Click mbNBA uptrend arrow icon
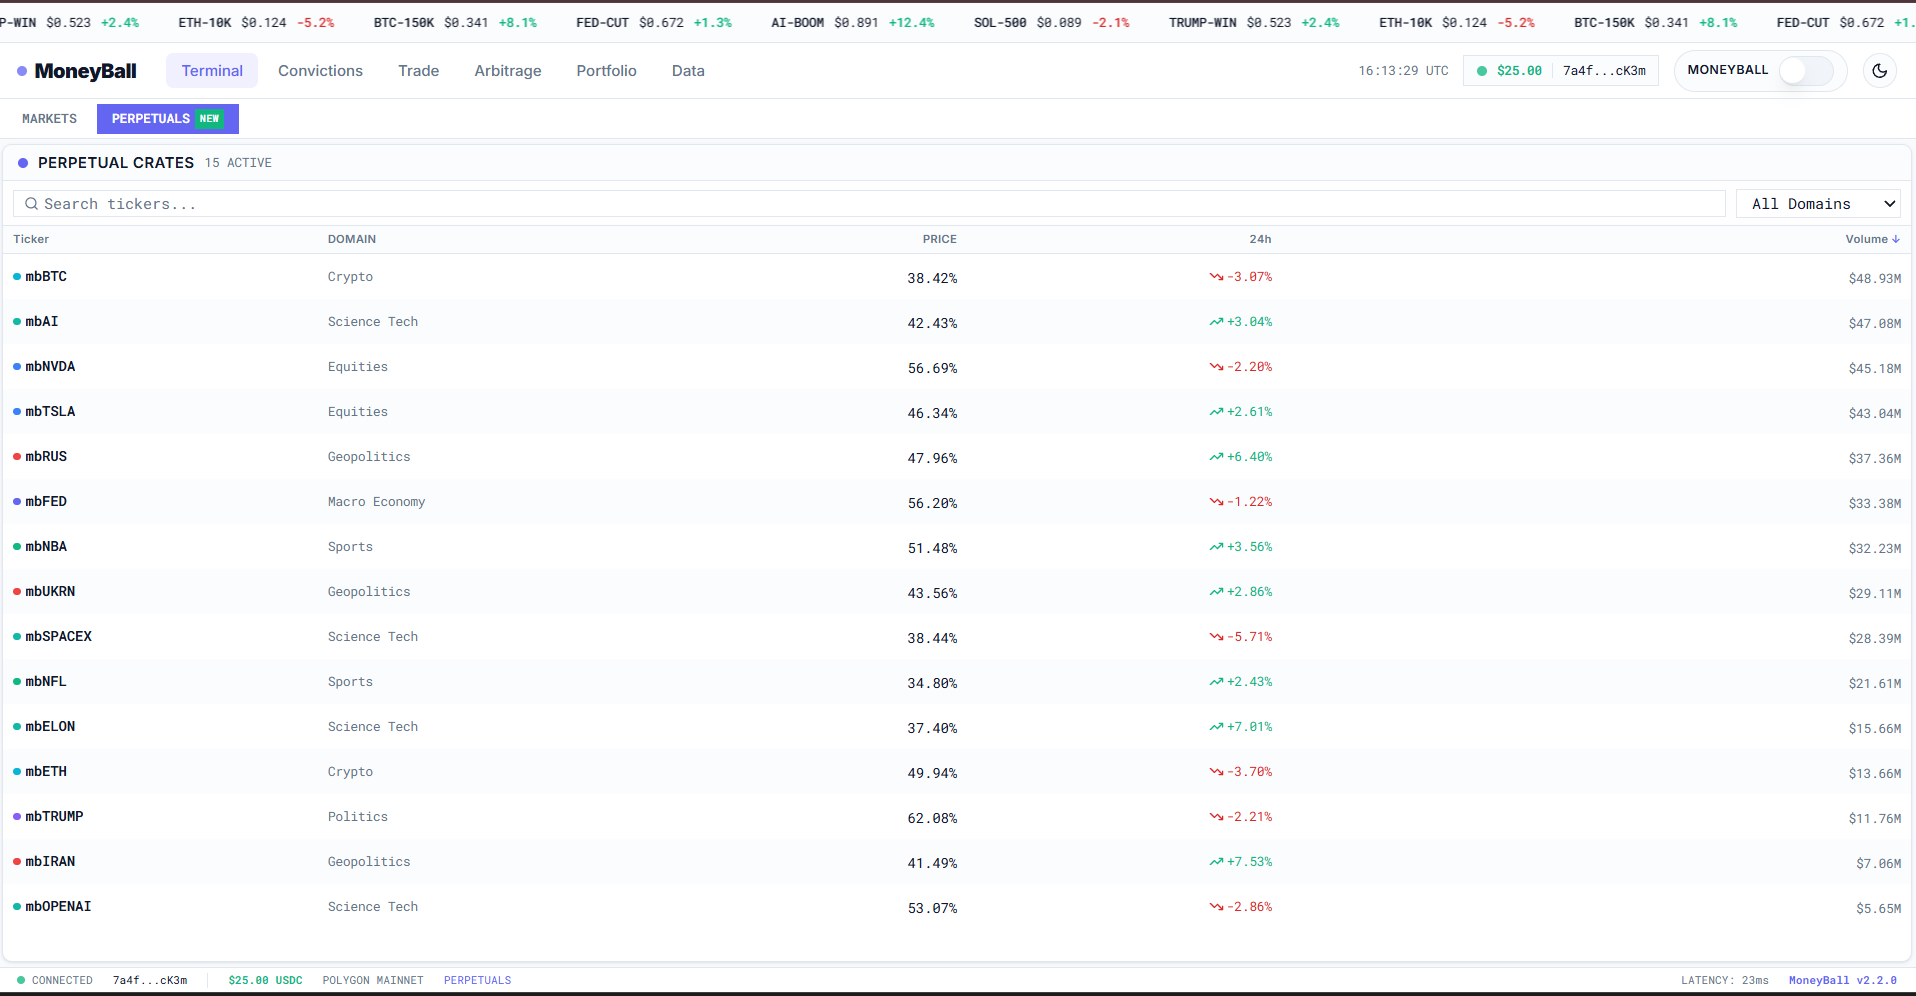The image size is (1916, 996). [x=1216, y=547]
